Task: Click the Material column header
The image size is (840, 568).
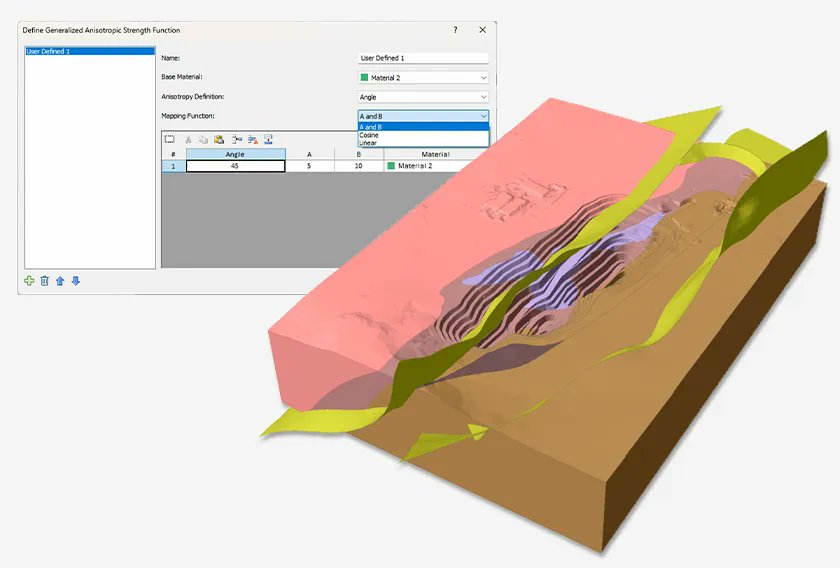Action: [x=435, y=154]
